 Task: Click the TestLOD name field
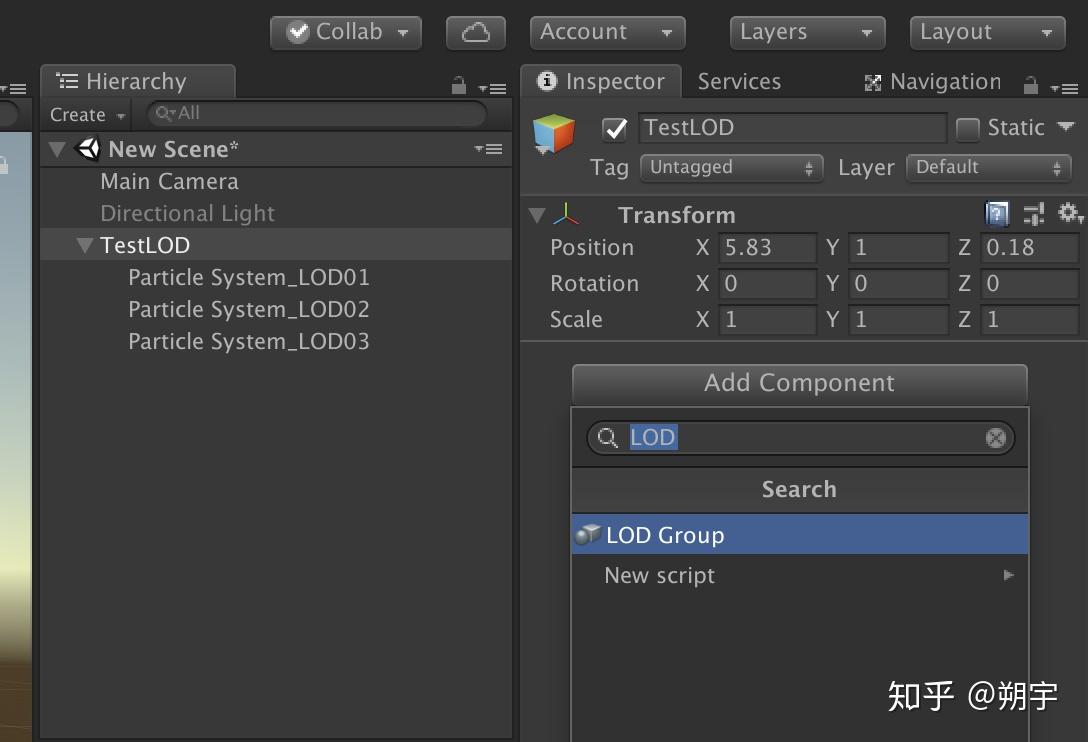(792, 128)
